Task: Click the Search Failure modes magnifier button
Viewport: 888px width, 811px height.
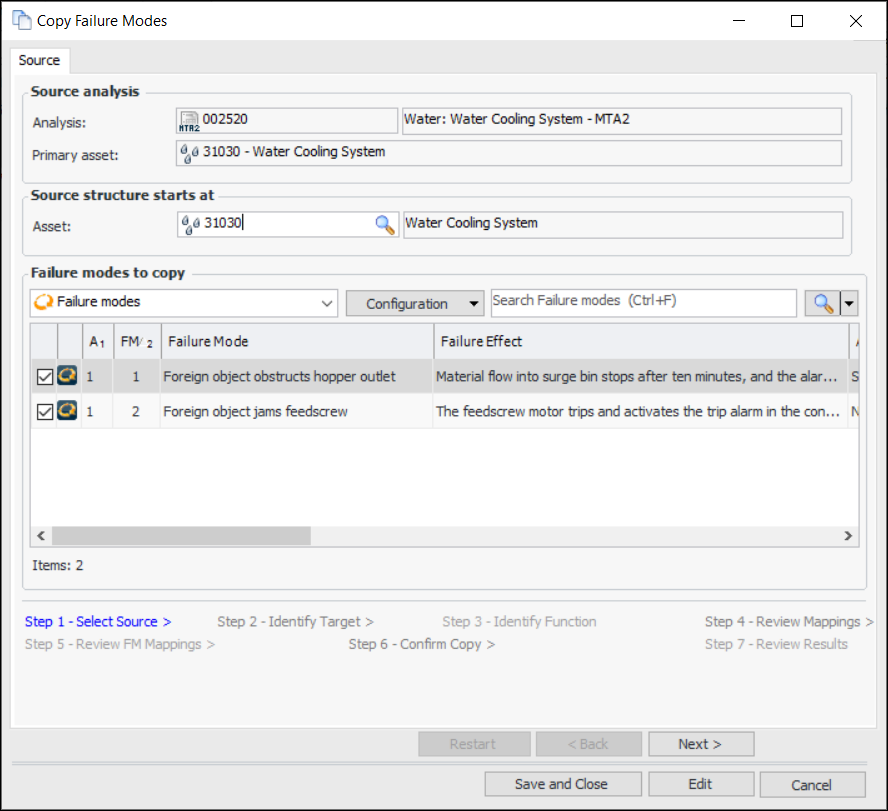Action: pyautogui.click(x=823, y=303)
